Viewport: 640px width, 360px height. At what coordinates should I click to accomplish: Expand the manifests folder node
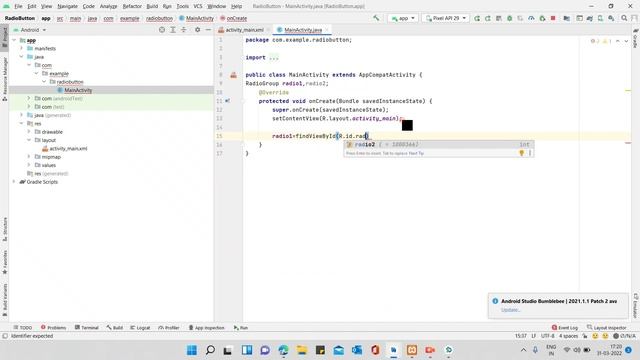(22, 48)
